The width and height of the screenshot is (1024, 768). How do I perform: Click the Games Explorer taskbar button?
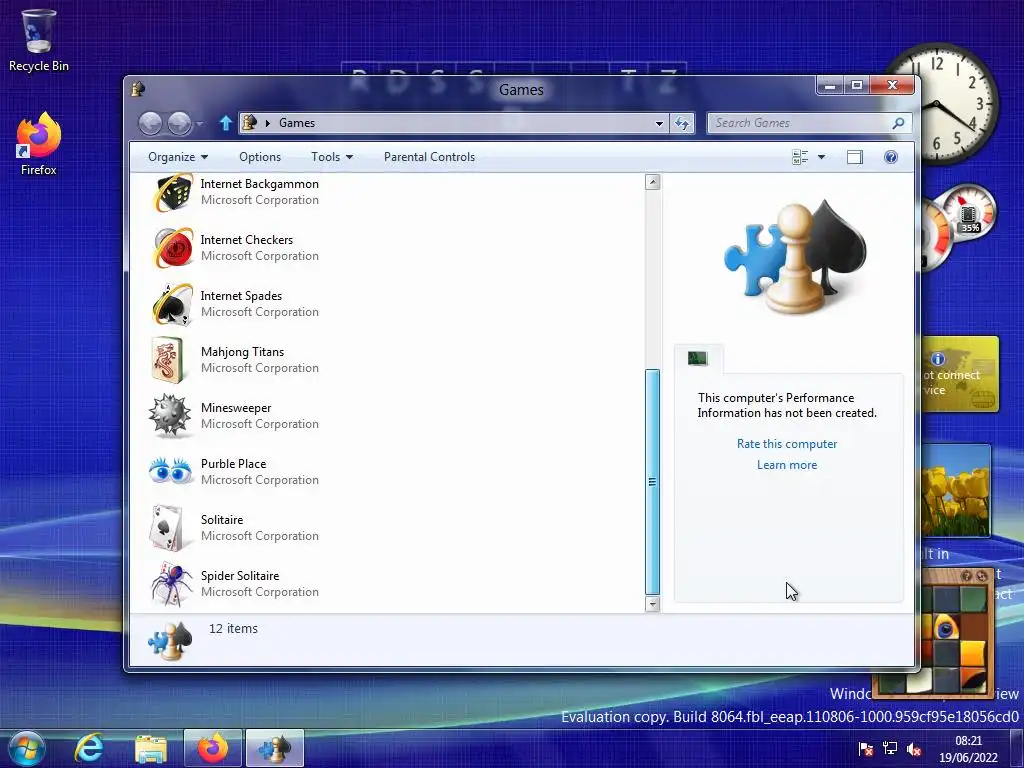click(274, 748)
